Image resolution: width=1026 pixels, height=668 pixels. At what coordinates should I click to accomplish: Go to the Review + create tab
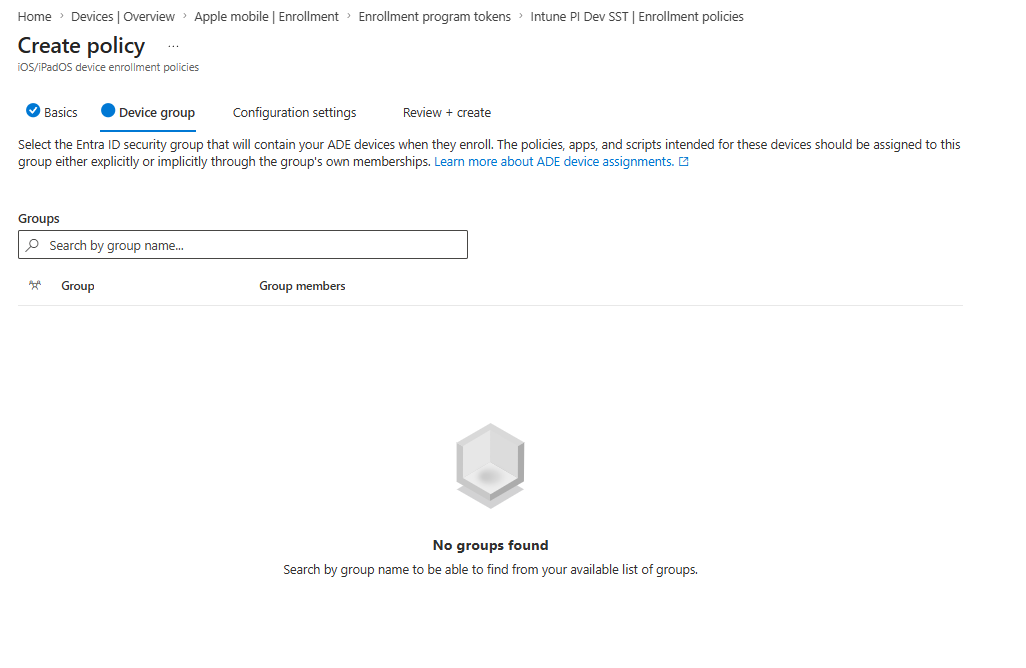point(447,113)
